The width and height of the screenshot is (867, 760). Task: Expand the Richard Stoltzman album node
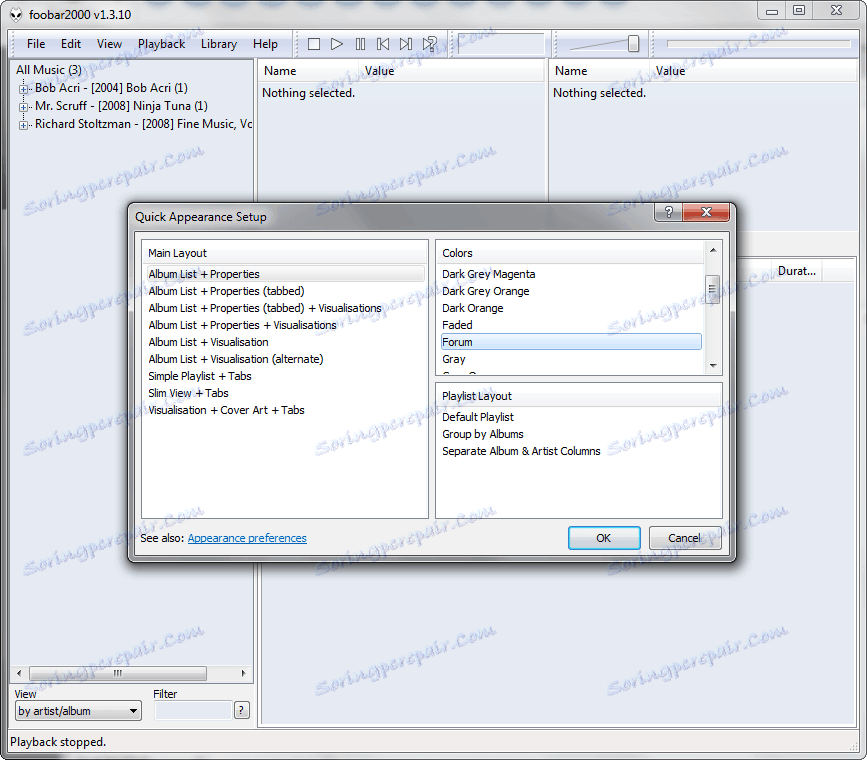point(23,125)
